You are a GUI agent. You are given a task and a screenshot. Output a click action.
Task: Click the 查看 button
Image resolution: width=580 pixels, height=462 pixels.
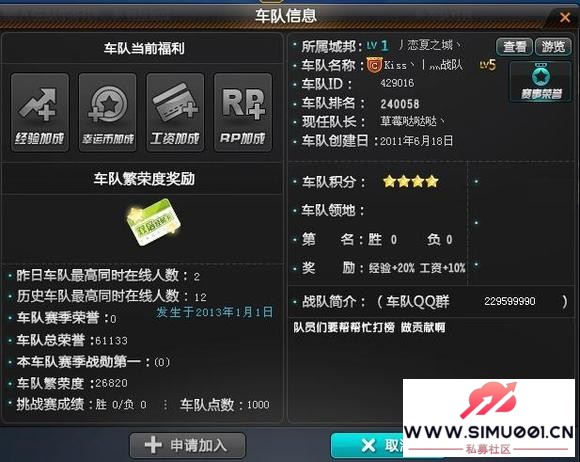tap(514, 47)
